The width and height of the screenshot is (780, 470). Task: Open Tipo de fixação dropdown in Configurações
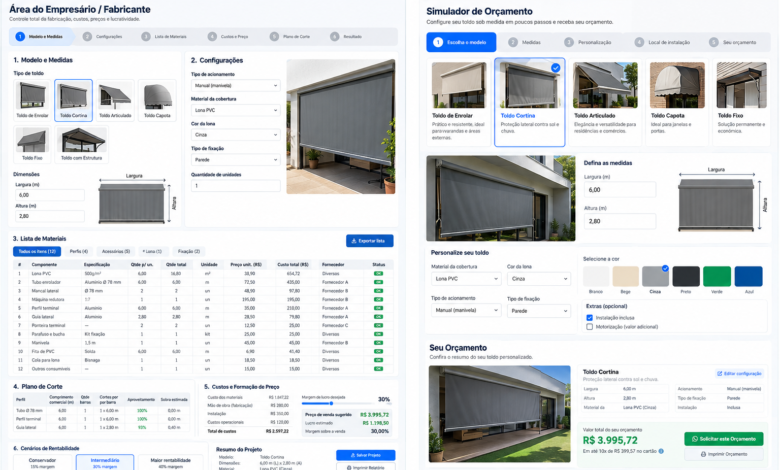[x=235, y=160]
